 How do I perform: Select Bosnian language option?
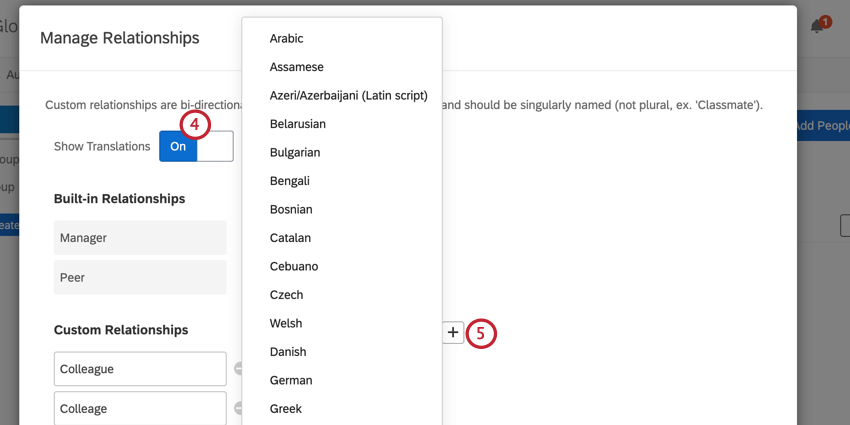point(291,209)
